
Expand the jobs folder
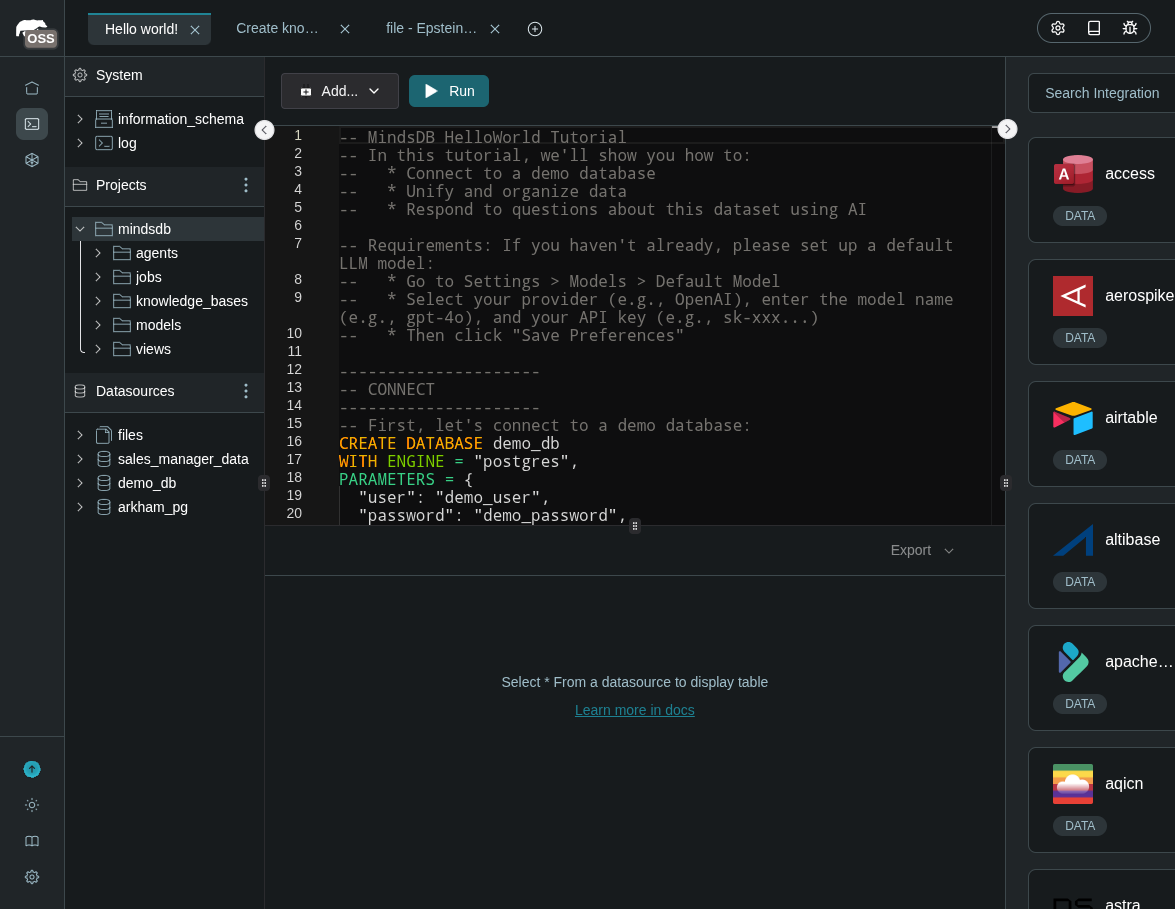pyautogui.click(x=97, y=277)
